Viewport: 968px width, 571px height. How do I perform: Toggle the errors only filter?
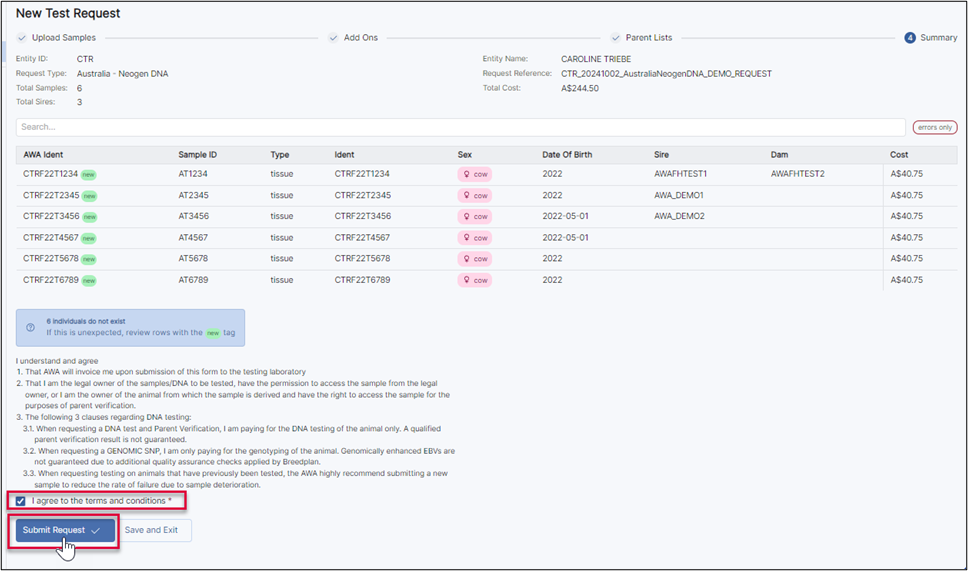[935, 127]
